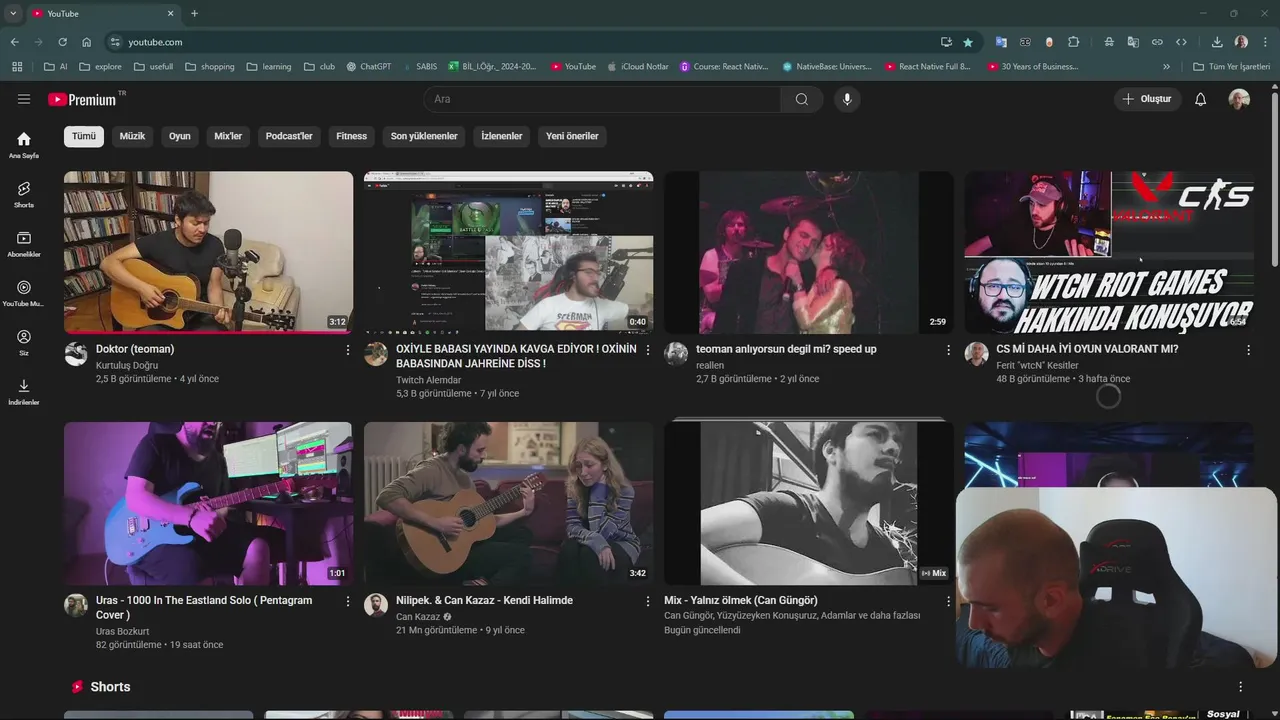Open Chrome three-dot menu
This screenshot has height=720, width=1280.
1265,42
